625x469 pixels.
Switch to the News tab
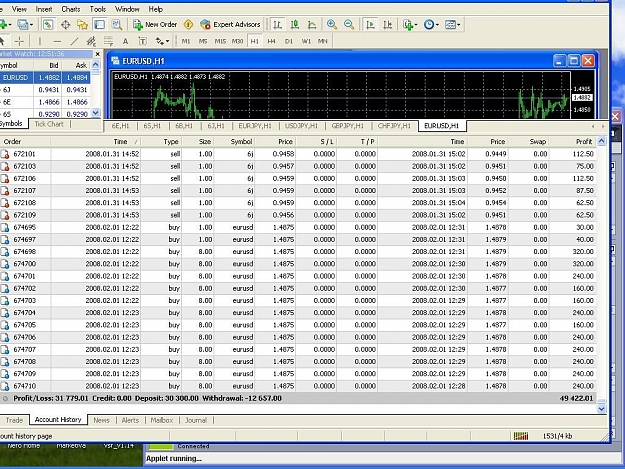tap(101, 420)
